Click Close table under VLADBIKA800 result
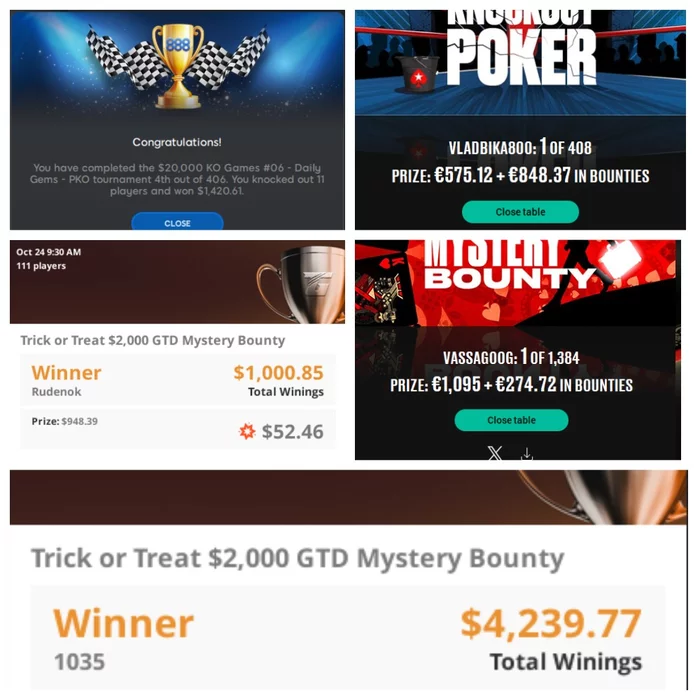700x700 pixels. [520, 212]
